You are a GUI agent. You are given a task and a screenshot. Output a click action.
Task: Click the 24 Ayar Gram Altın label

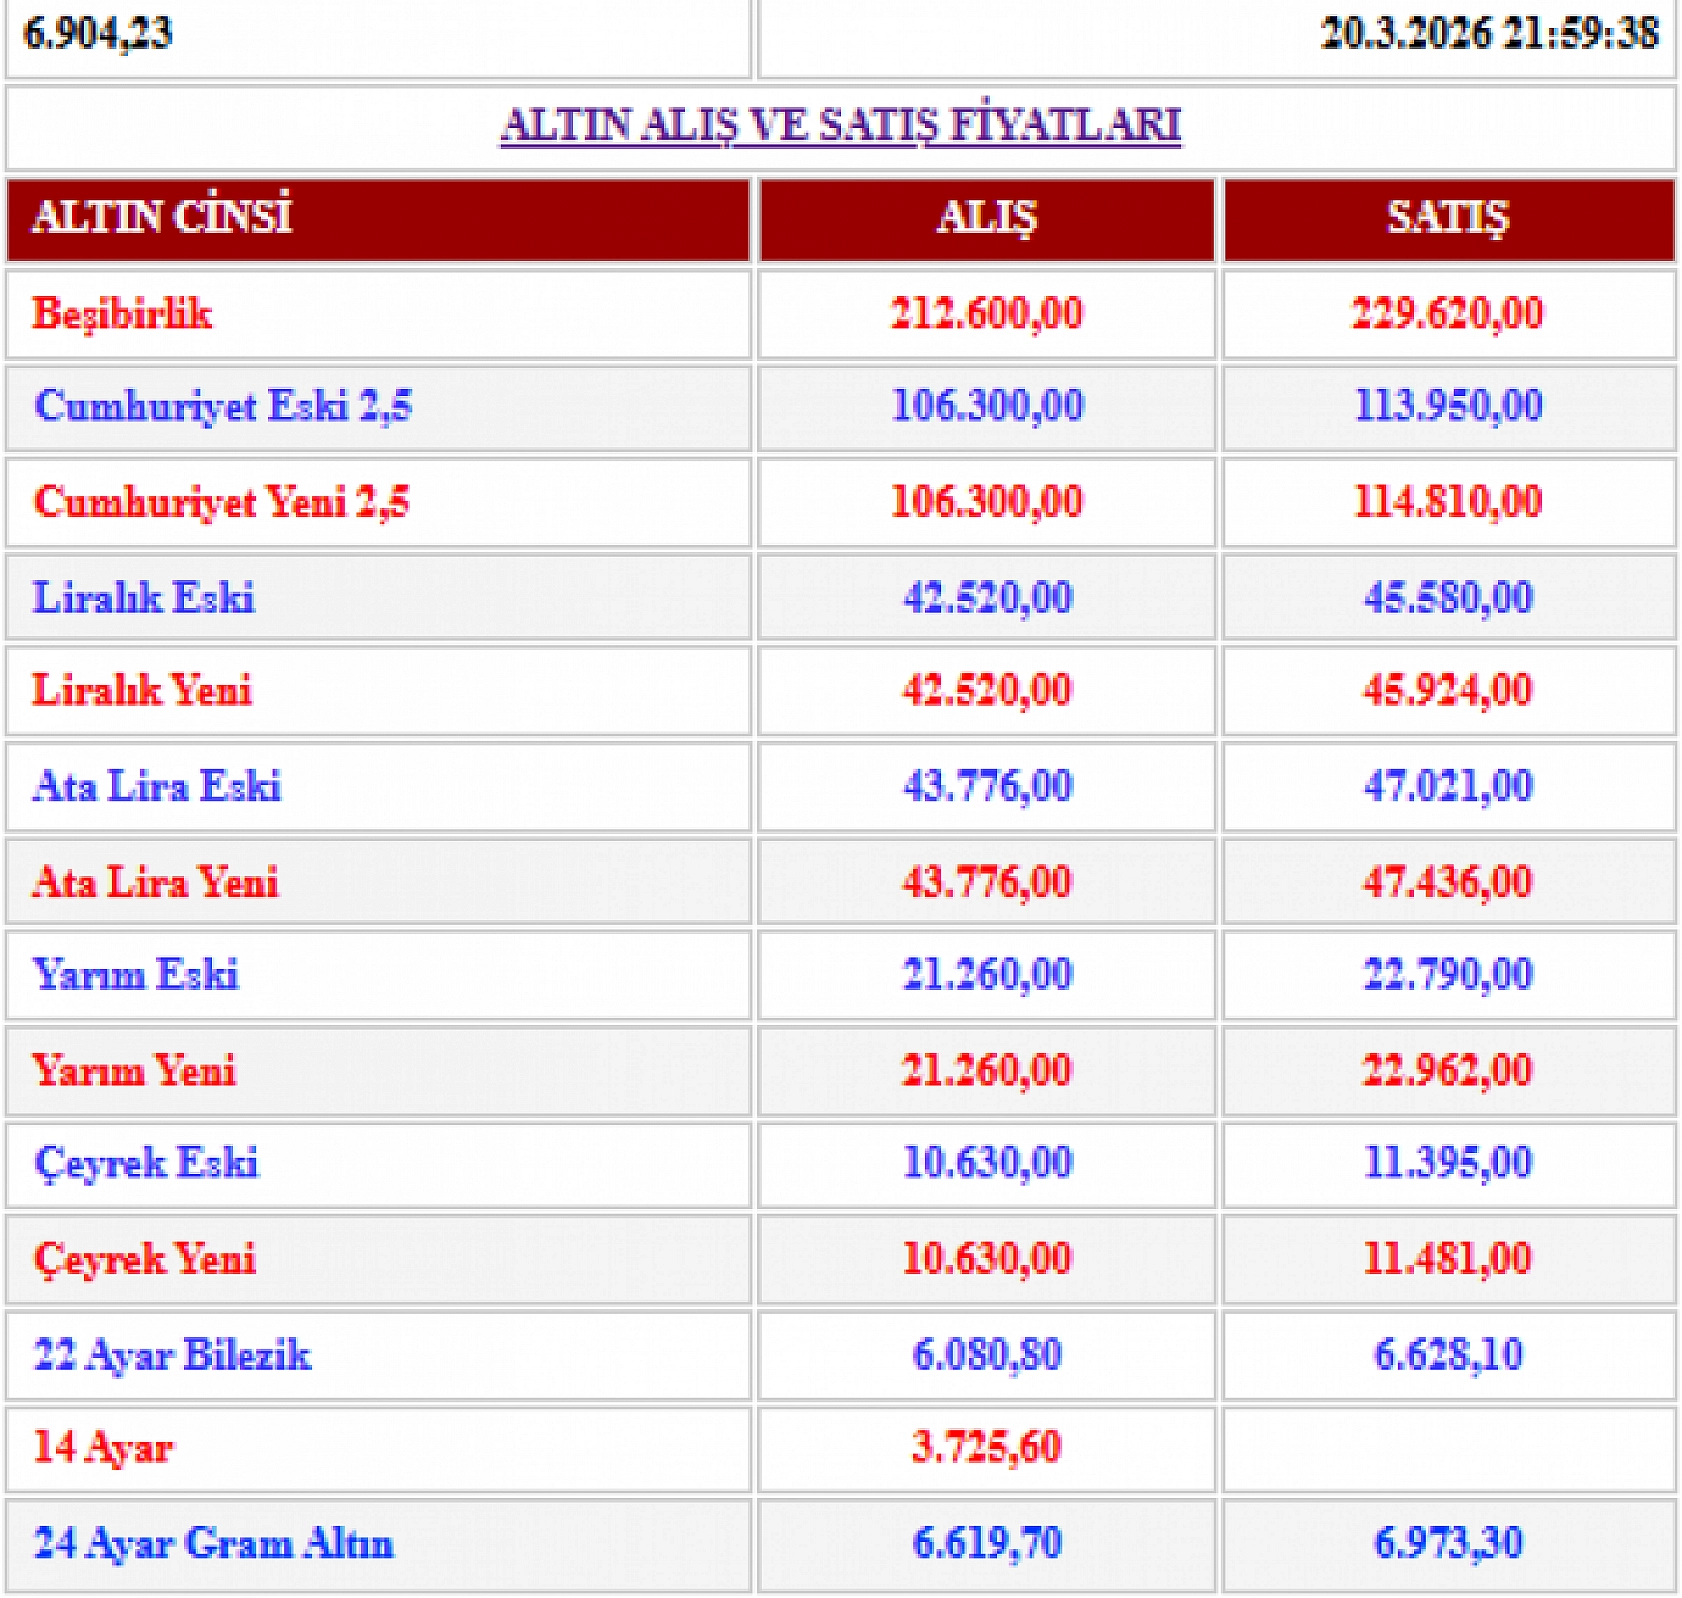(x=213, y=1543)
